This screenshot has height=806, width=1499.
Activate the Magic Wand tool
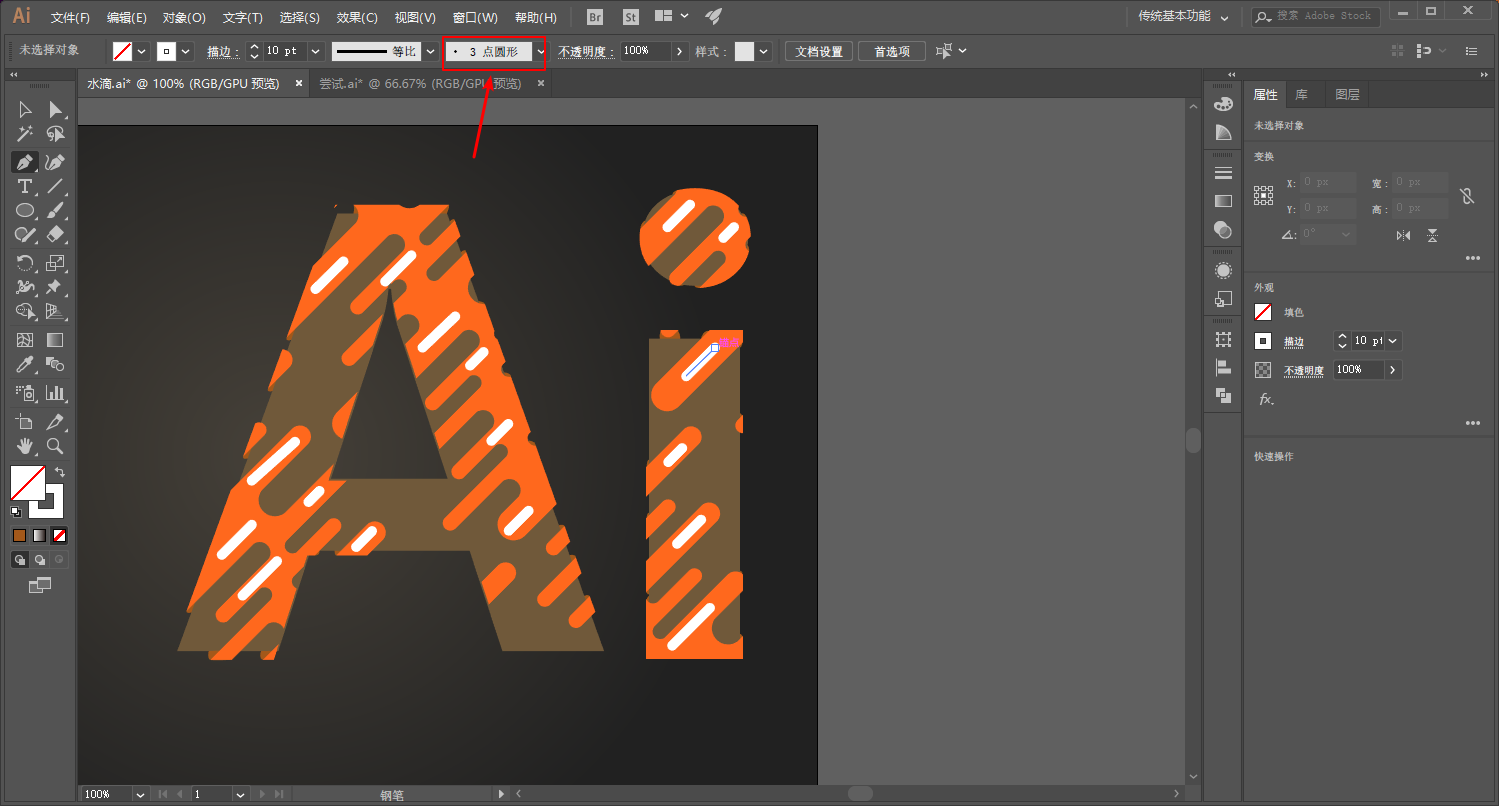click(x=25, y=135)
